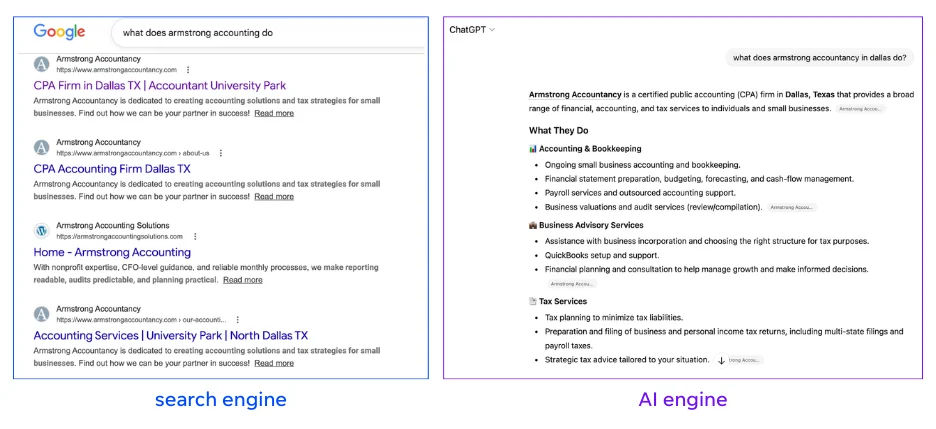Click the Armstrong Accountancy favicon on the first result

[x=41, y=64]
